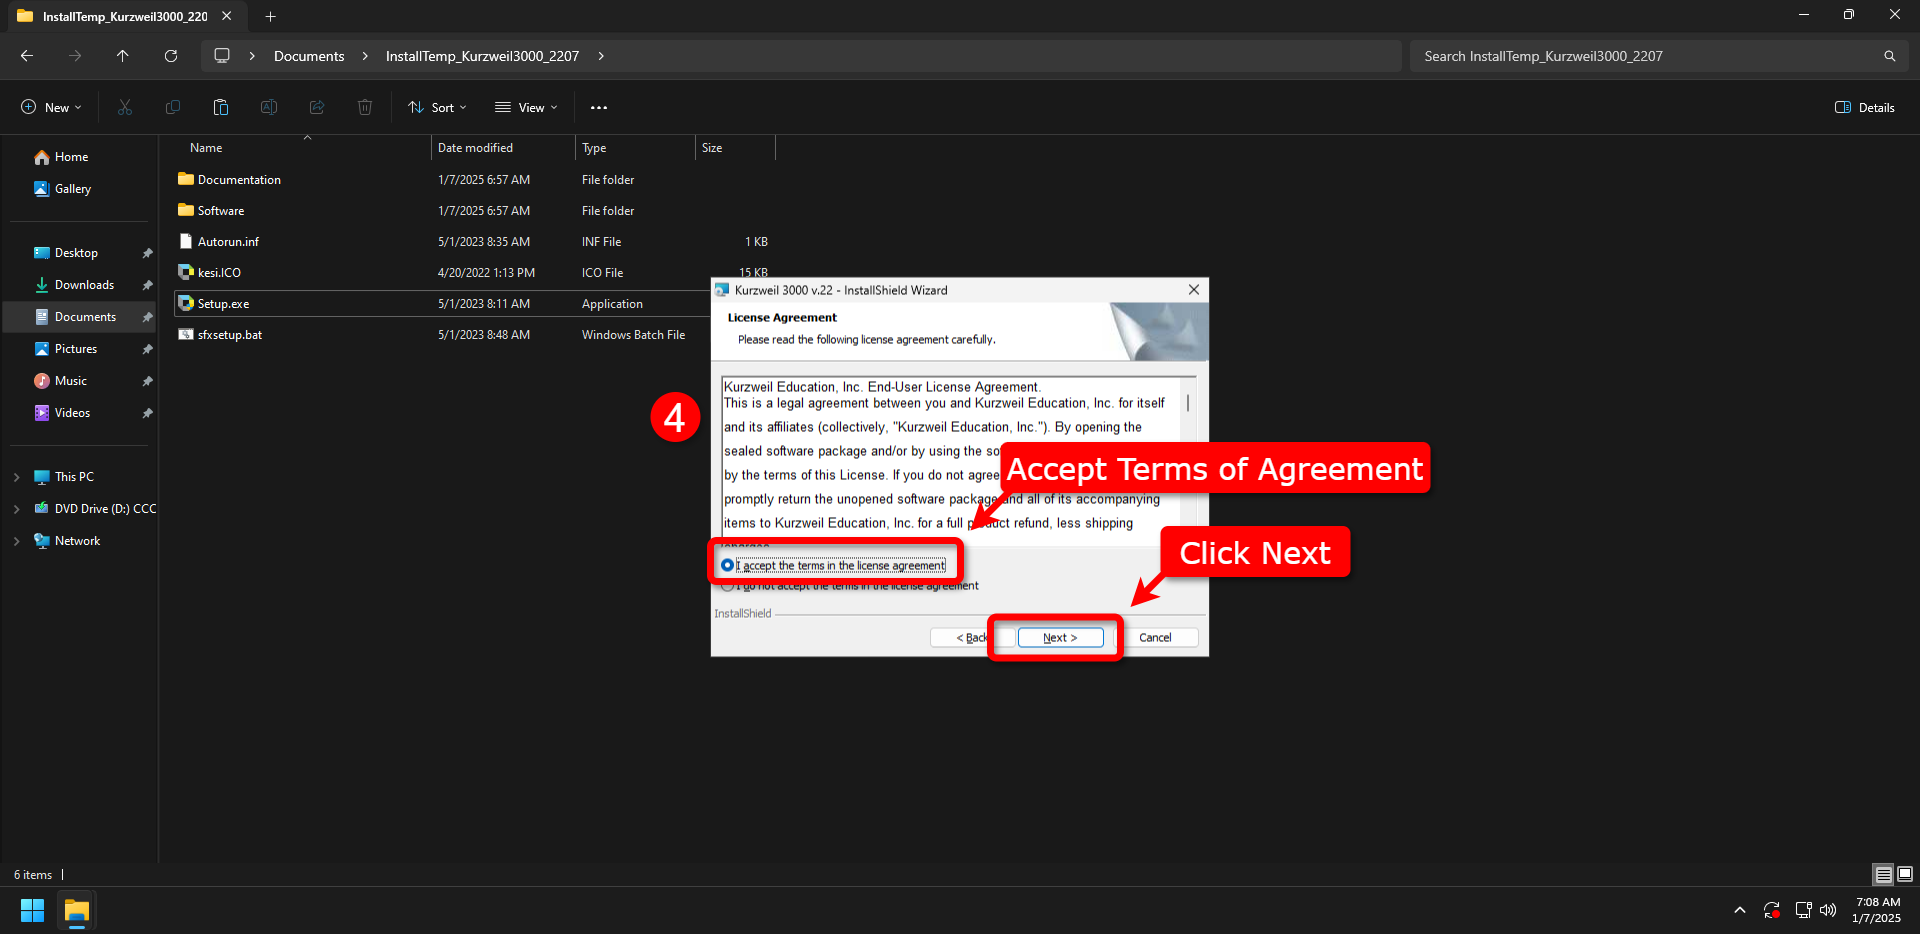Click the search magnifier icon
Viewport: 1920px width, 934px height.
1889,56
